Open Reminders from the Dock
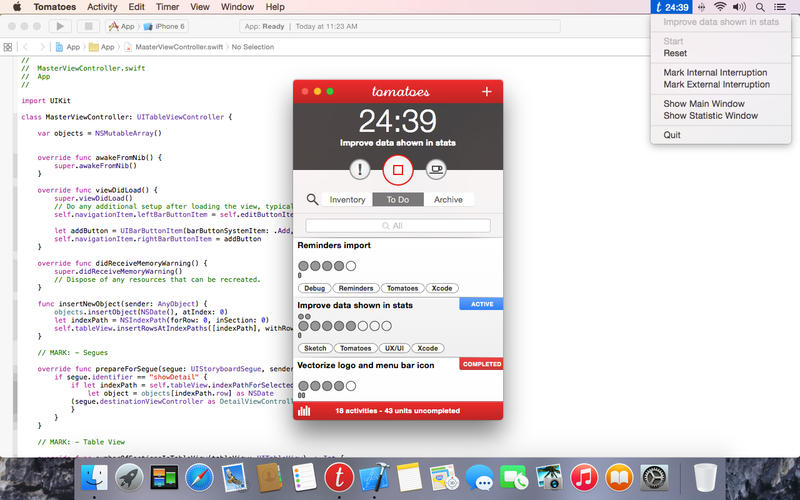800x500 pixels. pyautogui.click(x=304, y=478)
